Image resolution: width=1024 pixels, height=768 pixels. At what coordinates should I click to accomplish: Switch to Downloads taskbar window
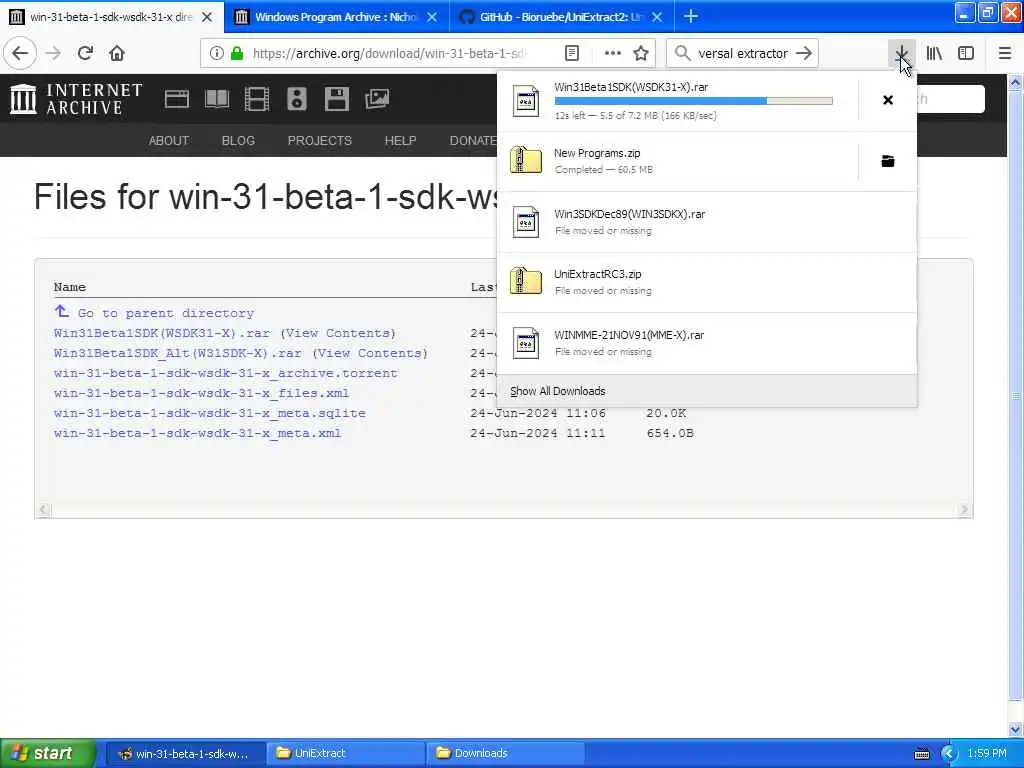click(x=506, y=753)
